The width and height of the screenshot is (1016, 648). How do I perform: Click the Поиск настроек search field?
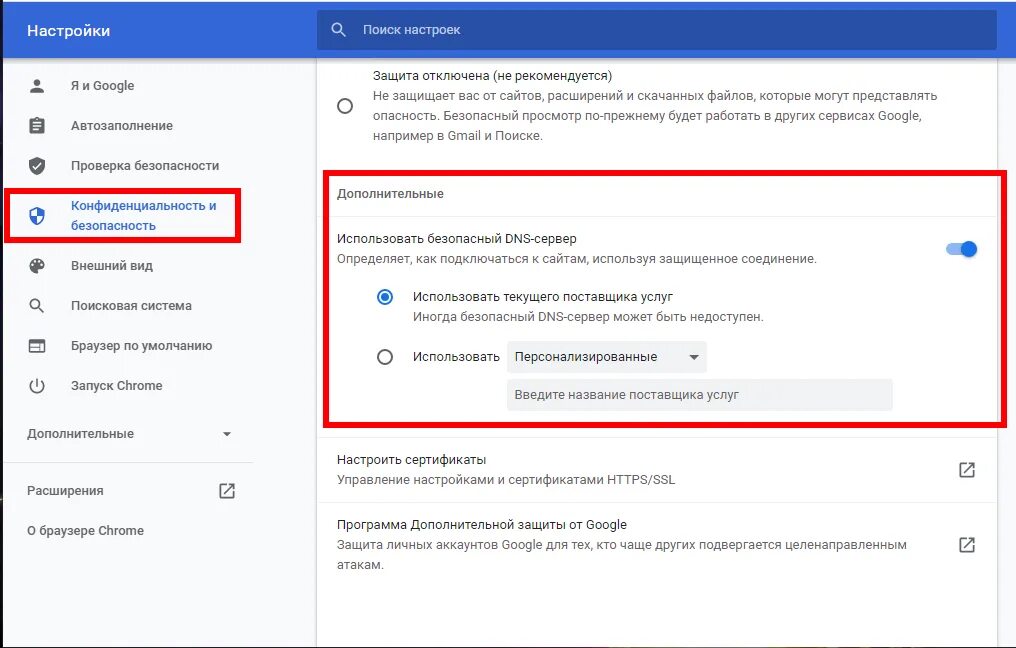pos(656,30)
